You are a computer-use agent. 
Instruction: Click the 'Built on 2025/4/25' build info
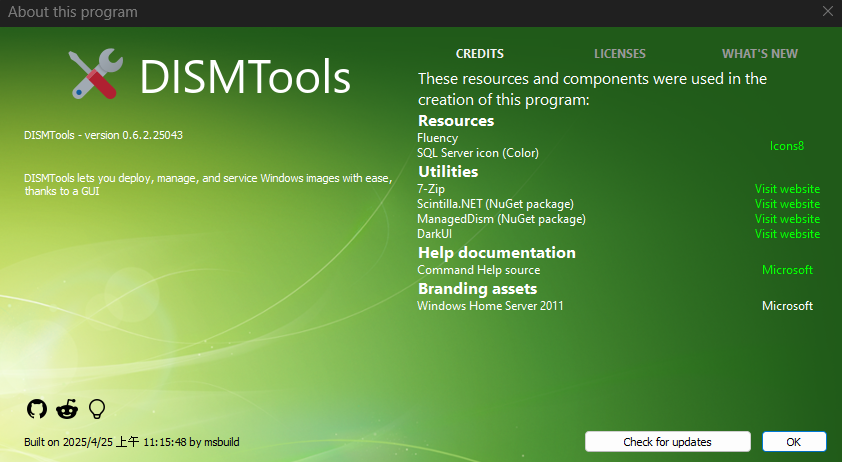click(132, 442)
